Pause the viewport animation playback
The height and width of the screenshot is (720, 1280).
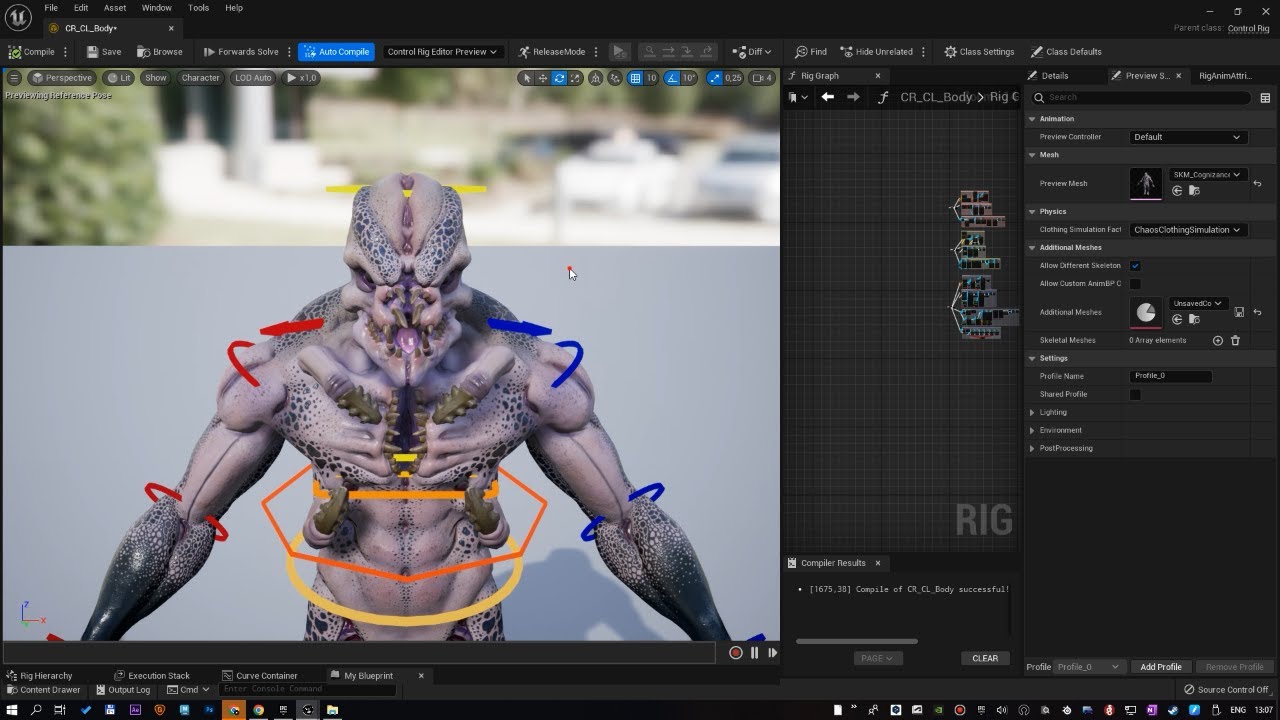click(x=754, y=653)
